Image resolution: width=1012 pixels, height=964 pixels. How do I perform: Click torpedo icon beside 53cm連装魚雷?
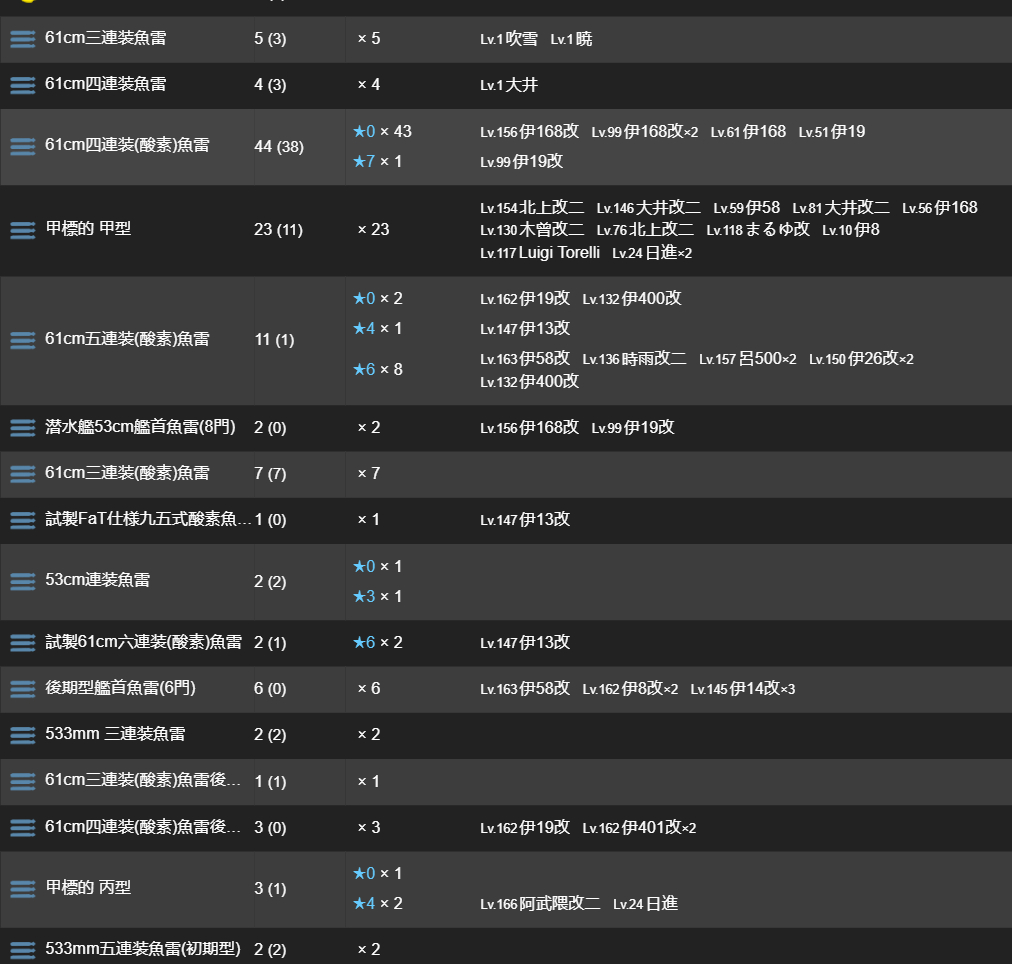coord(23,581)
